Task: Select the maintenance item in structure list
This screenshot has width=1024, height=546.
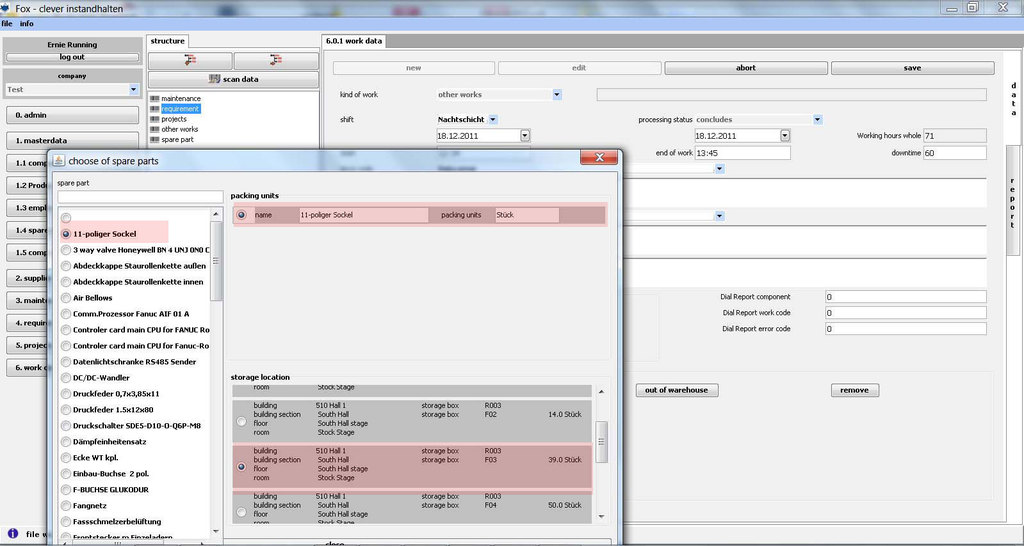Action: click(x=180, y=99)
